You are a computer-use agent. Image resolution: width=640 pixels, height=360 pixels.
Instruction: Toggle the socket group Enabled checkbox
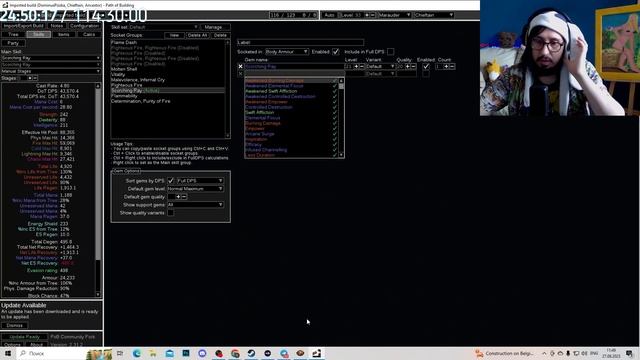(x=336, y=52)
